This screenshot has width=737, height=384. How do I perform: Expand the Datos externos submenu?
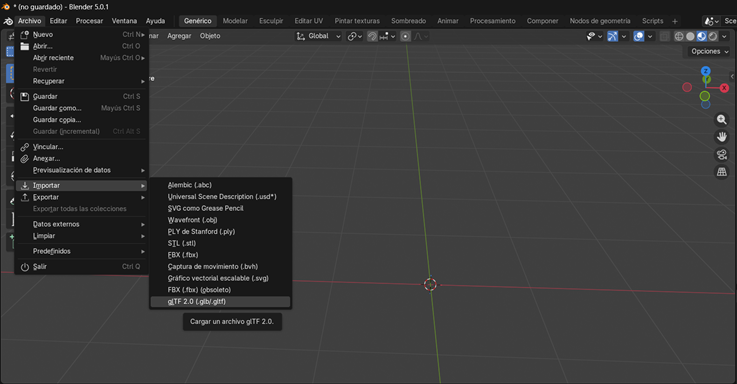click(82, 224)
